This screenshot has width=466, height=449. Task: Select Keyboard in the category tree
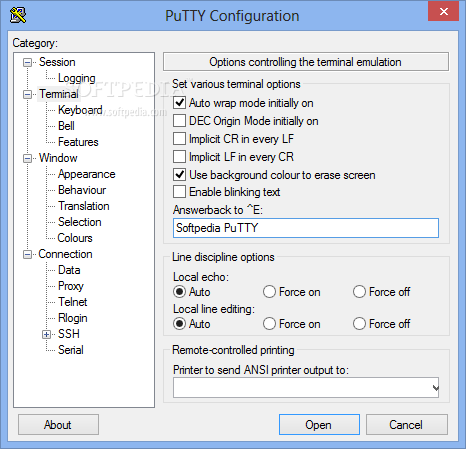coord(80,110)
